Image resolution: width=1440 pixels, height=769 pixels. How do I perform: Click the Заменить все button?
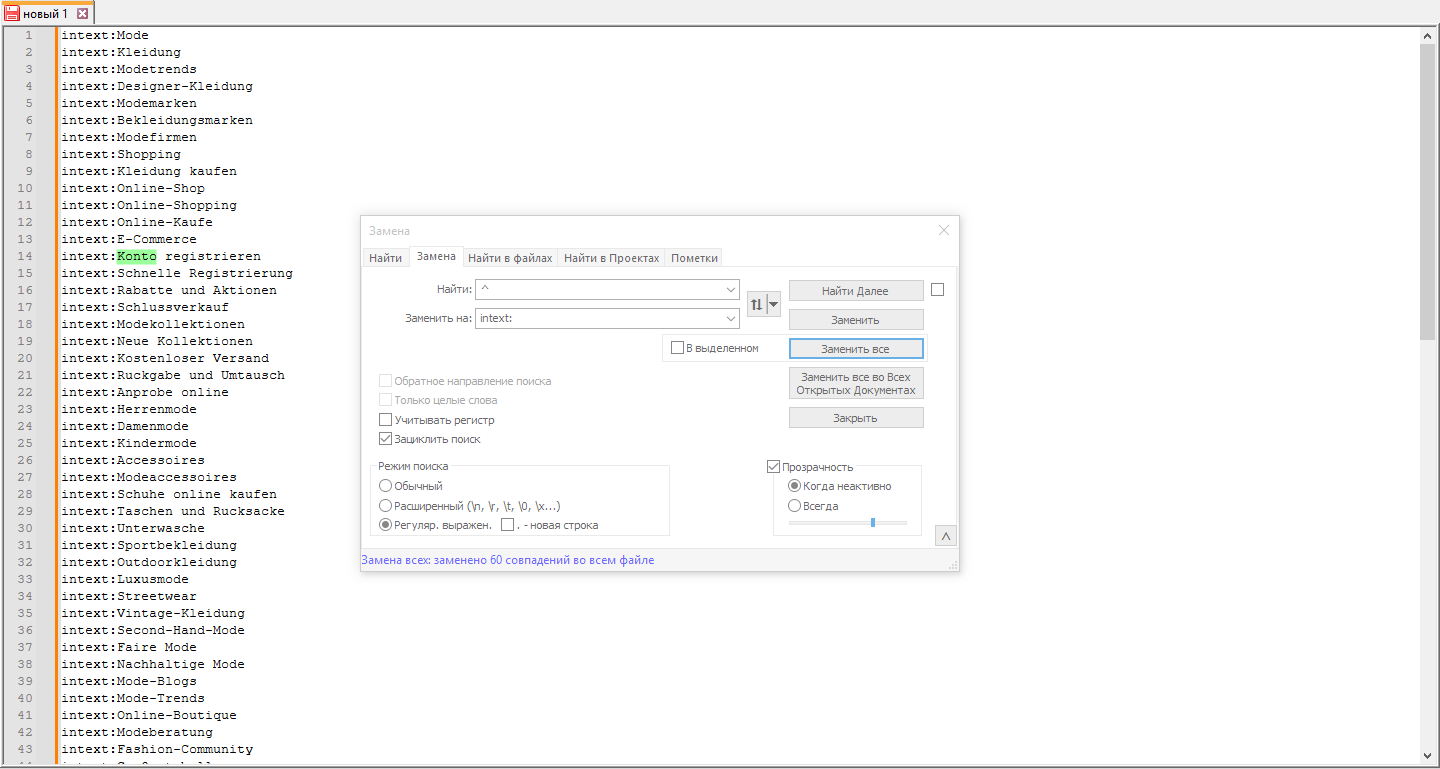(856, 349)
